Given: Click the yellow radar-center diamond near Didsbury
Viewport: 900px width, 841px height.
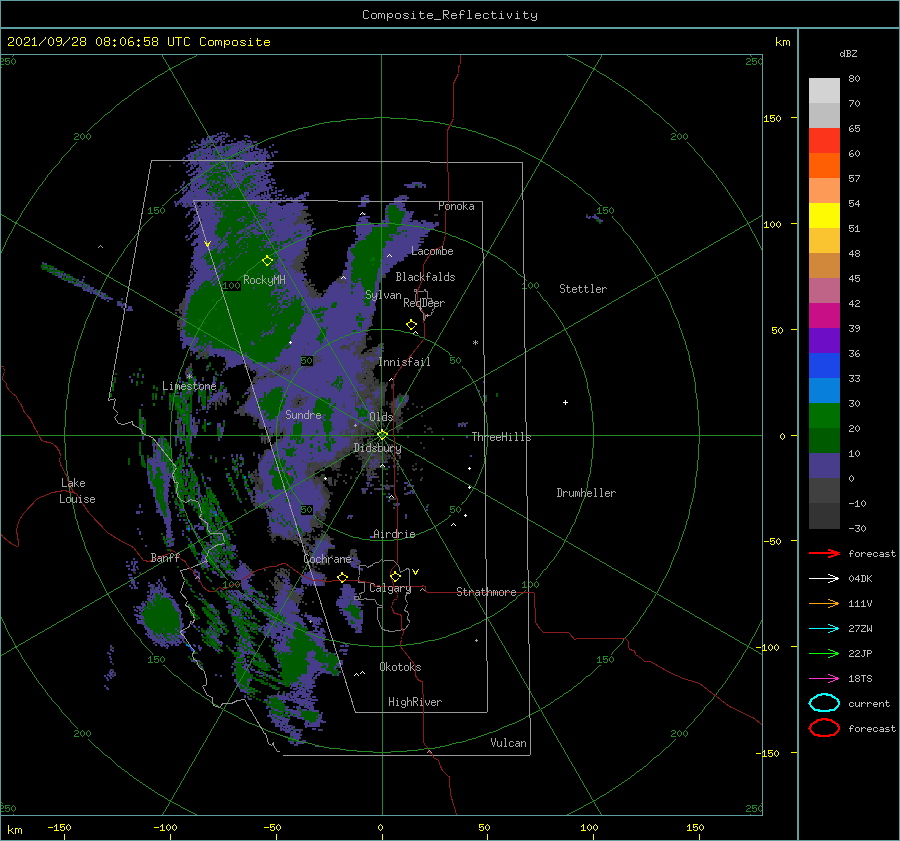Looking at the screenshot, I should tap(382, 435).
